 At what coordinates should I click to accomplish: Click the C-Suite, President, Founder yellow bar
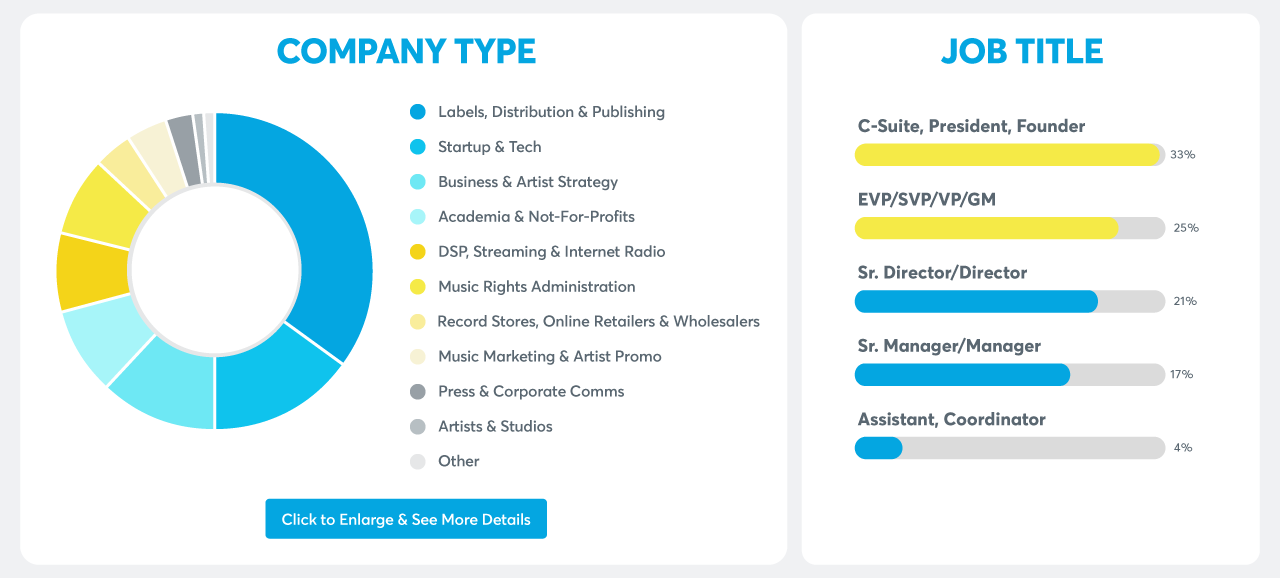tap(1008, 155)
